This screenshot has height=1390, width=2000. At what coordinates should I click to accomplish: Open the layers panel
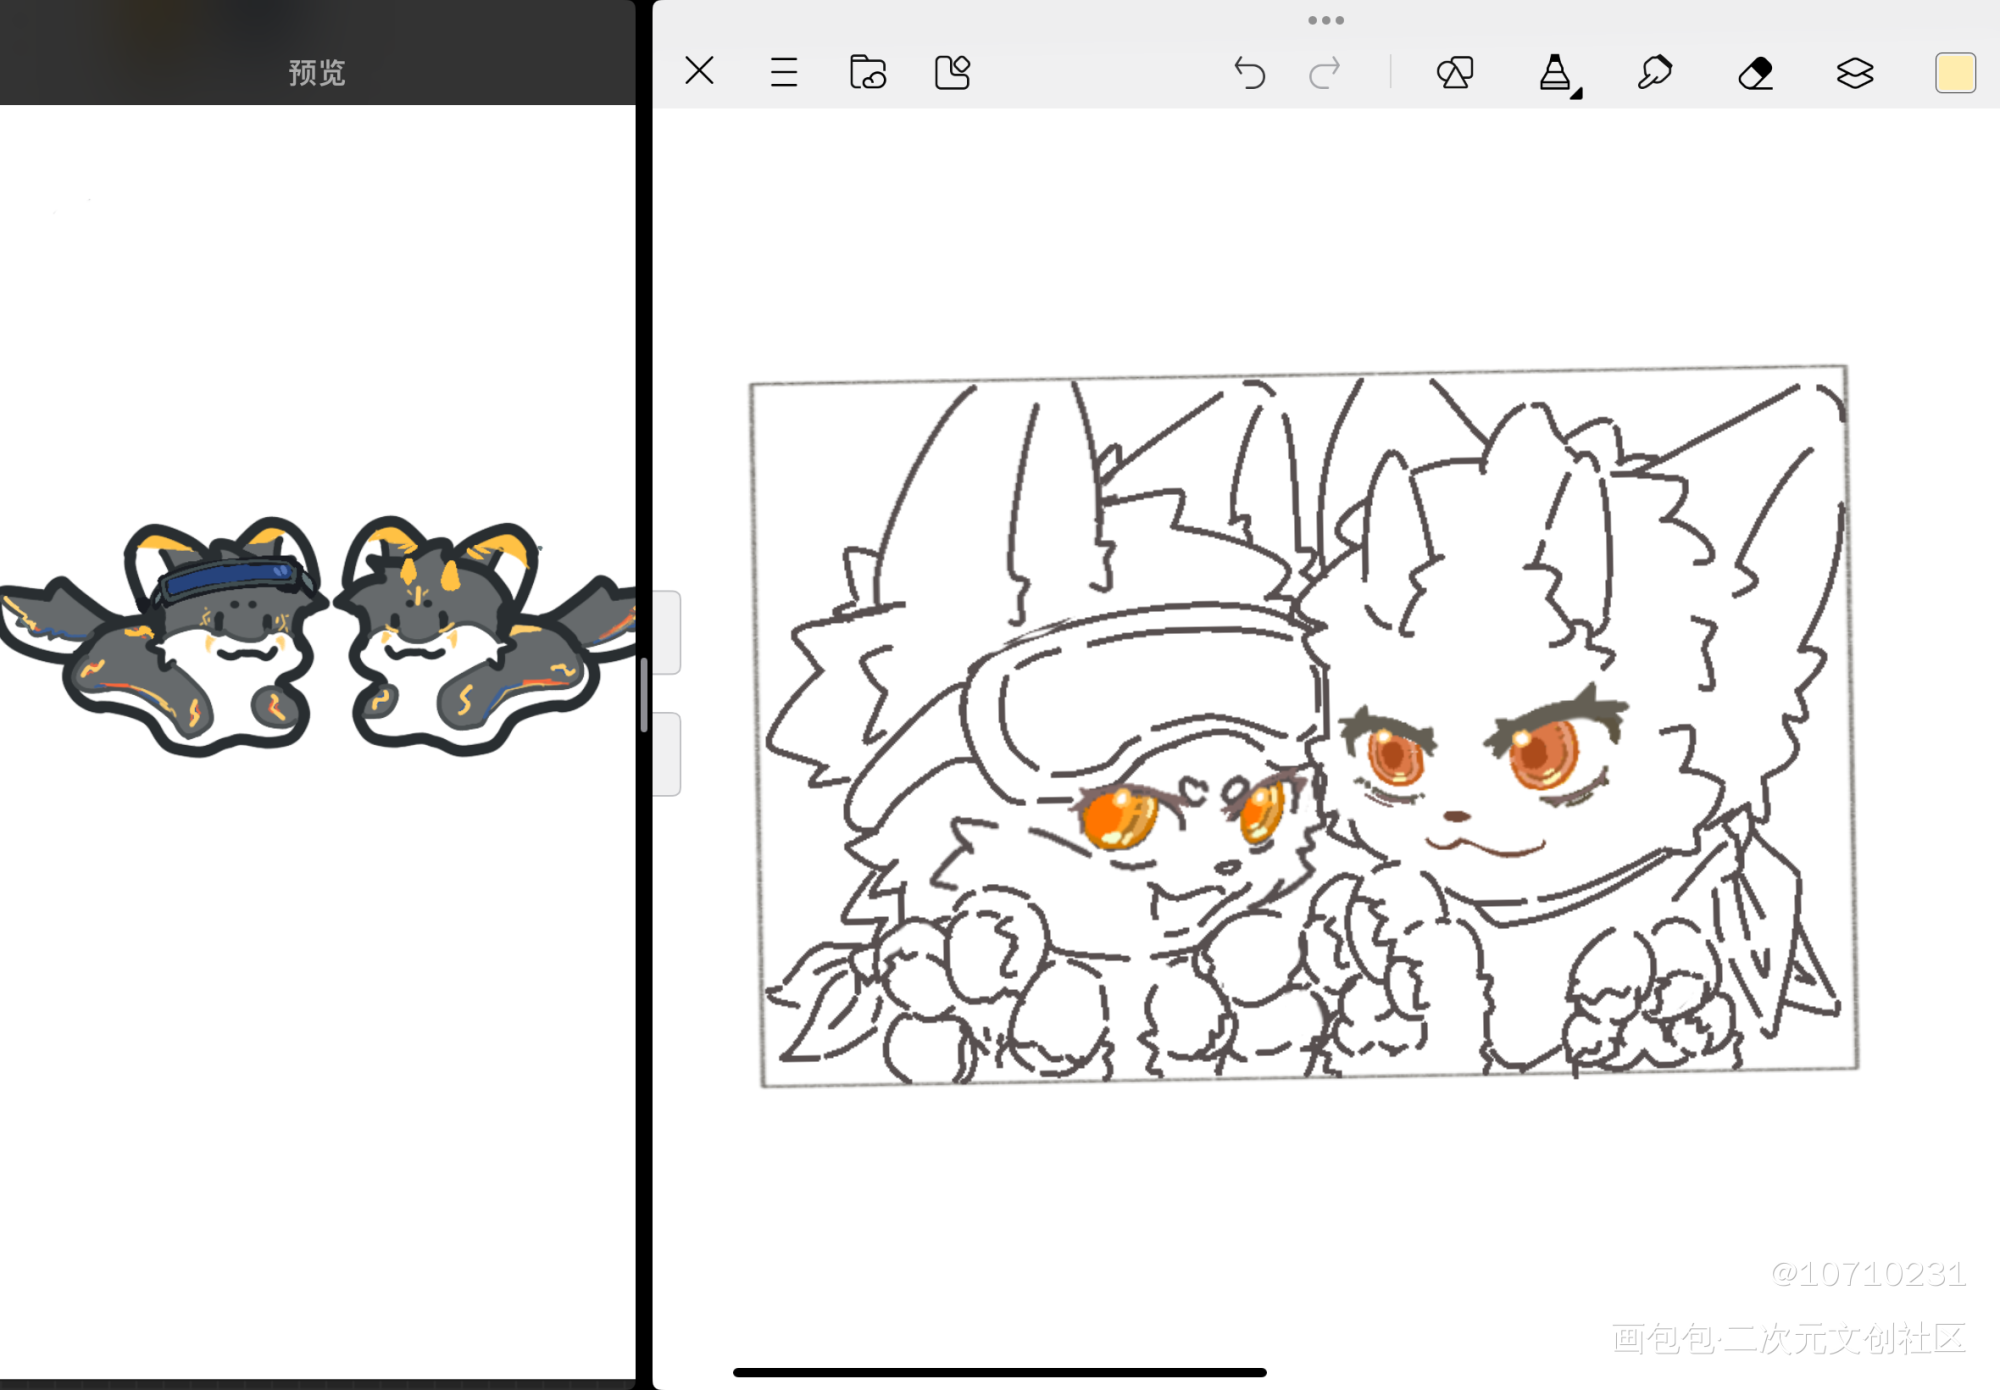click(x=1855, y=72)
